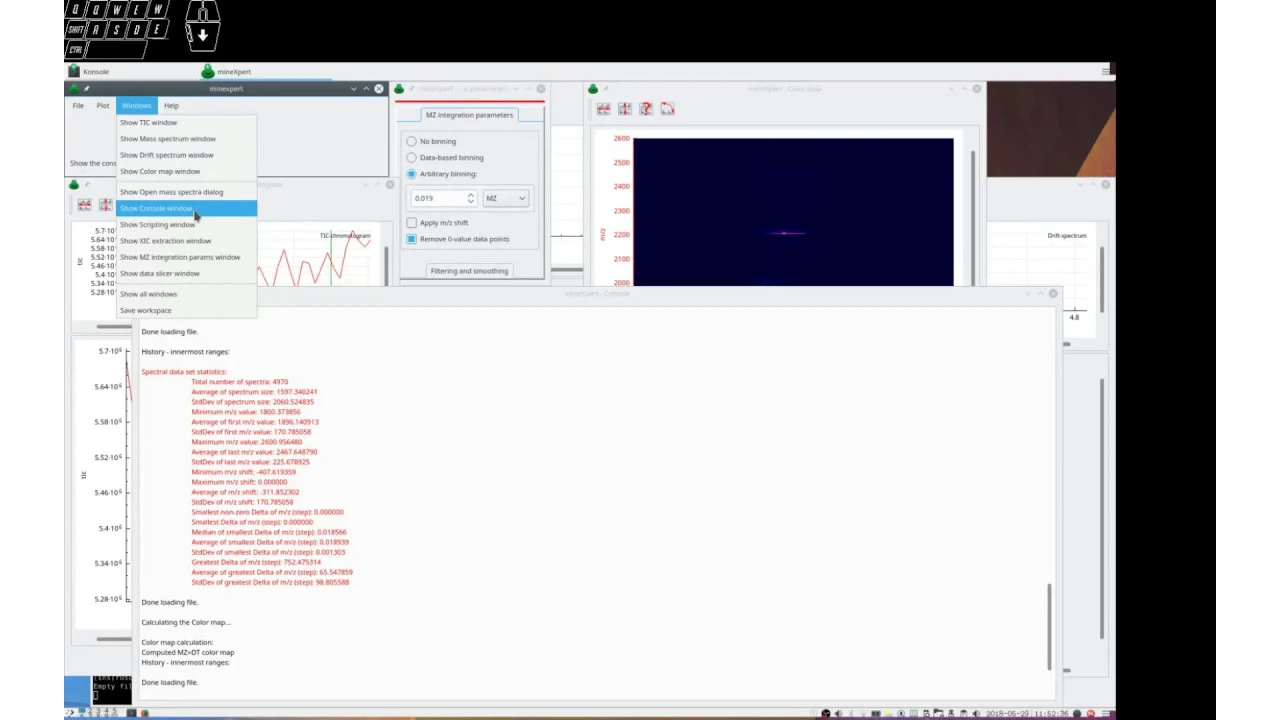Screen dimensions: 1280x720
Task: Choose Show data slicer window
Action: (186, 273)
